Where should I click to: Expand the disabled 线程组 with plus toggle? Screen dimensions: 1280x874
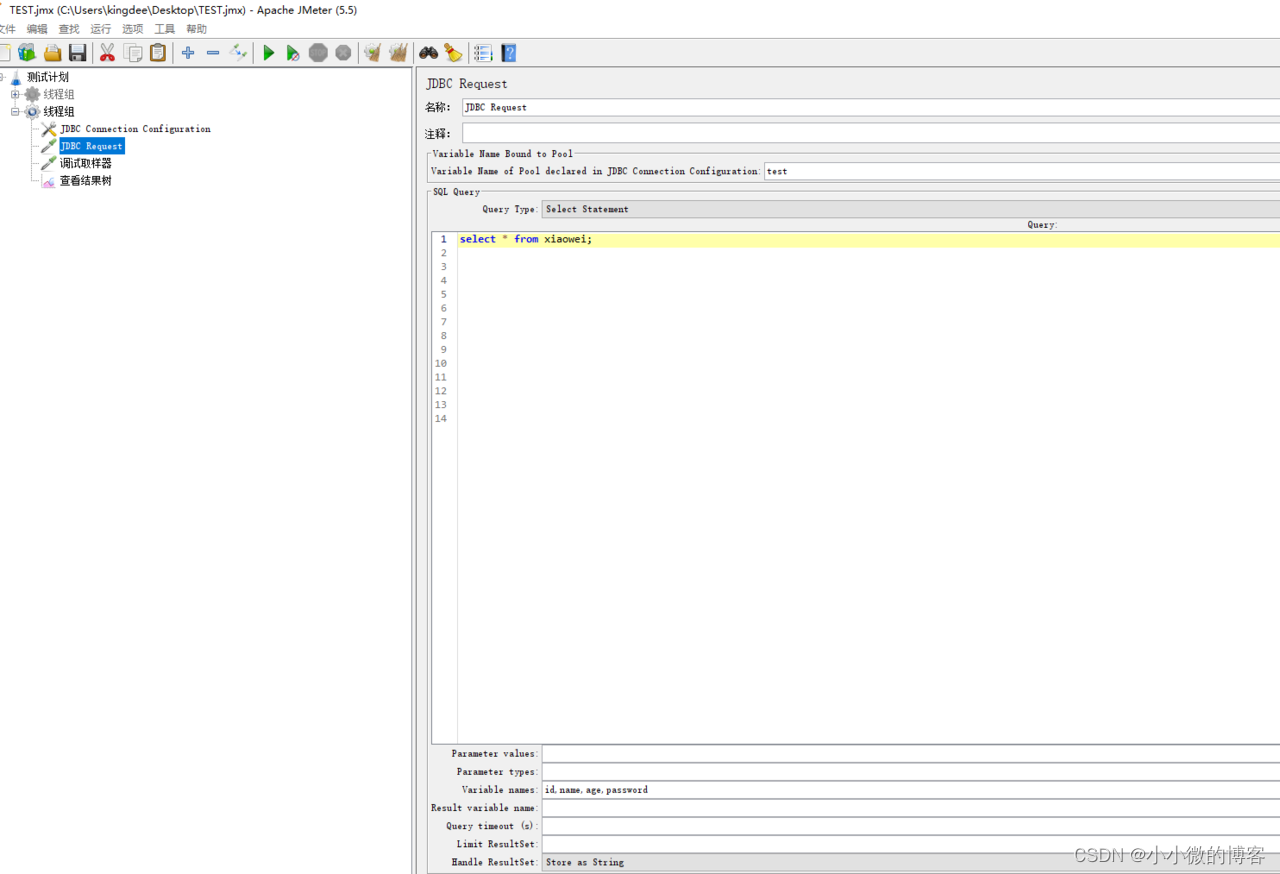coord(15,94)
